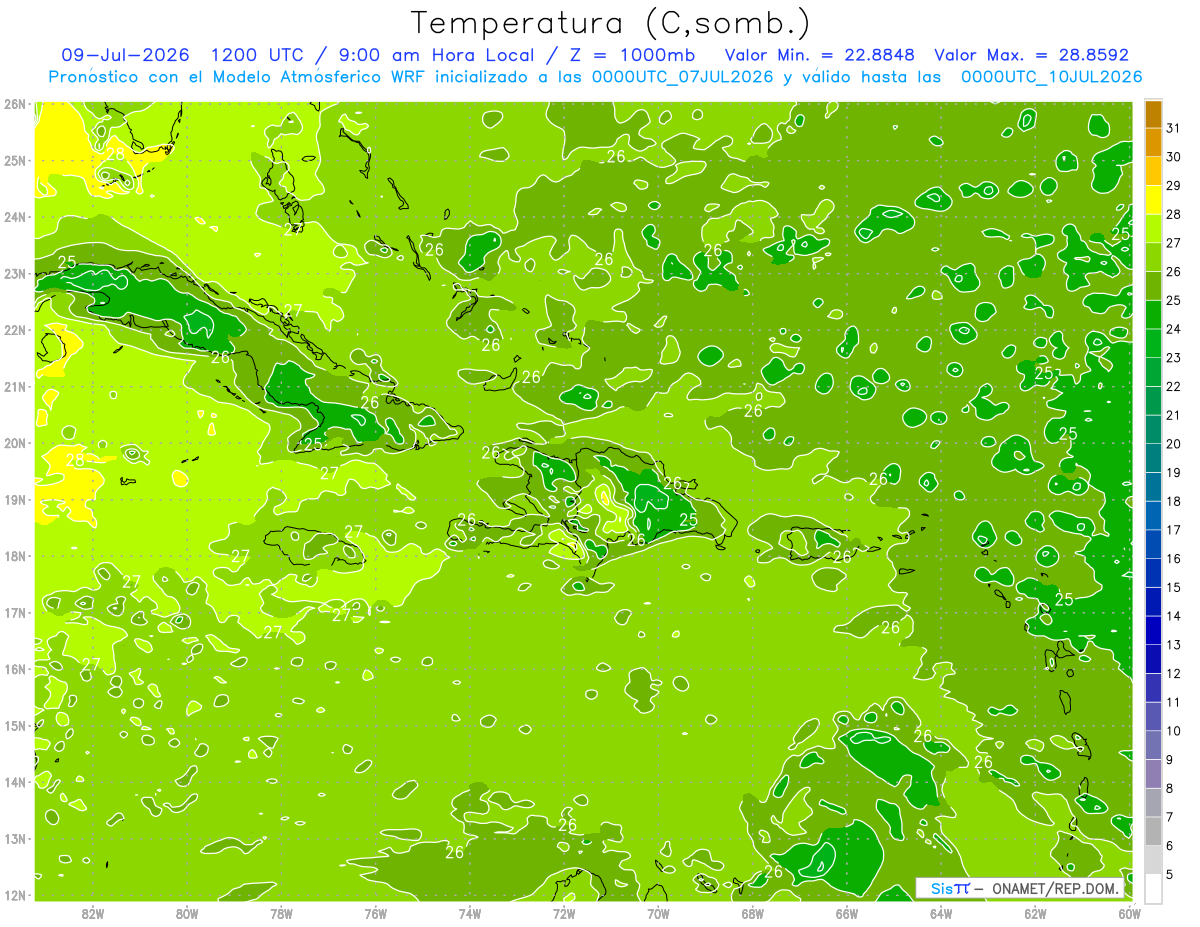
Task: Click the forecast date "09-Jul-2026"
Action: (x=126, y=55)
